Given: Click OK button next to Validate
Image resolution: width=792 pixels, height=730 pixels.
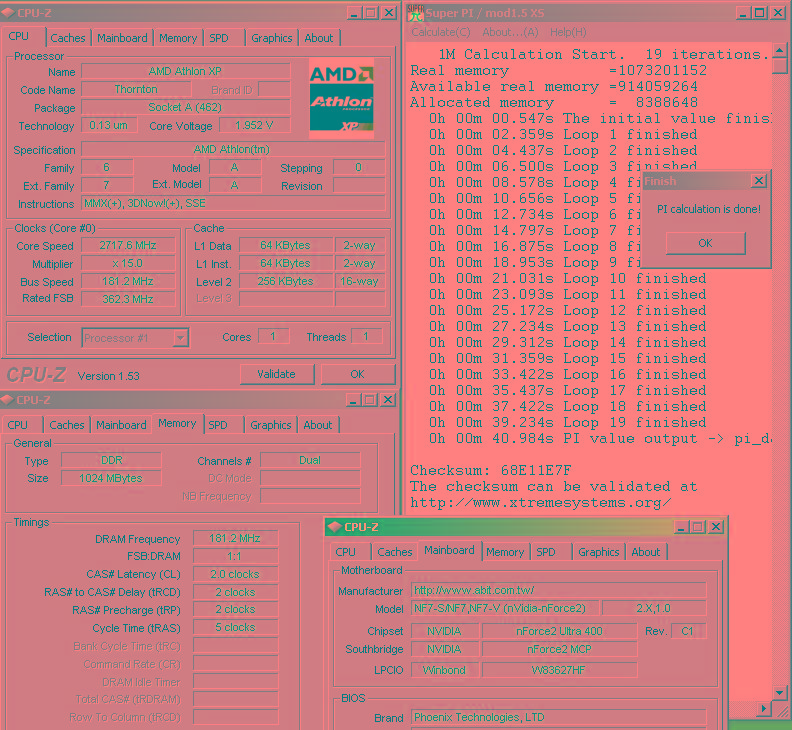Looking at the screenshot, I should [357, 374].
